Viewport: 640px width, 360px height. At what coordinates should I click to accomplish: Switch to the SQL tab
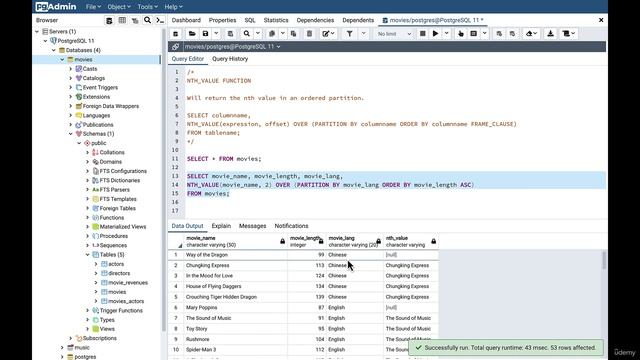(x=250, y=20)
